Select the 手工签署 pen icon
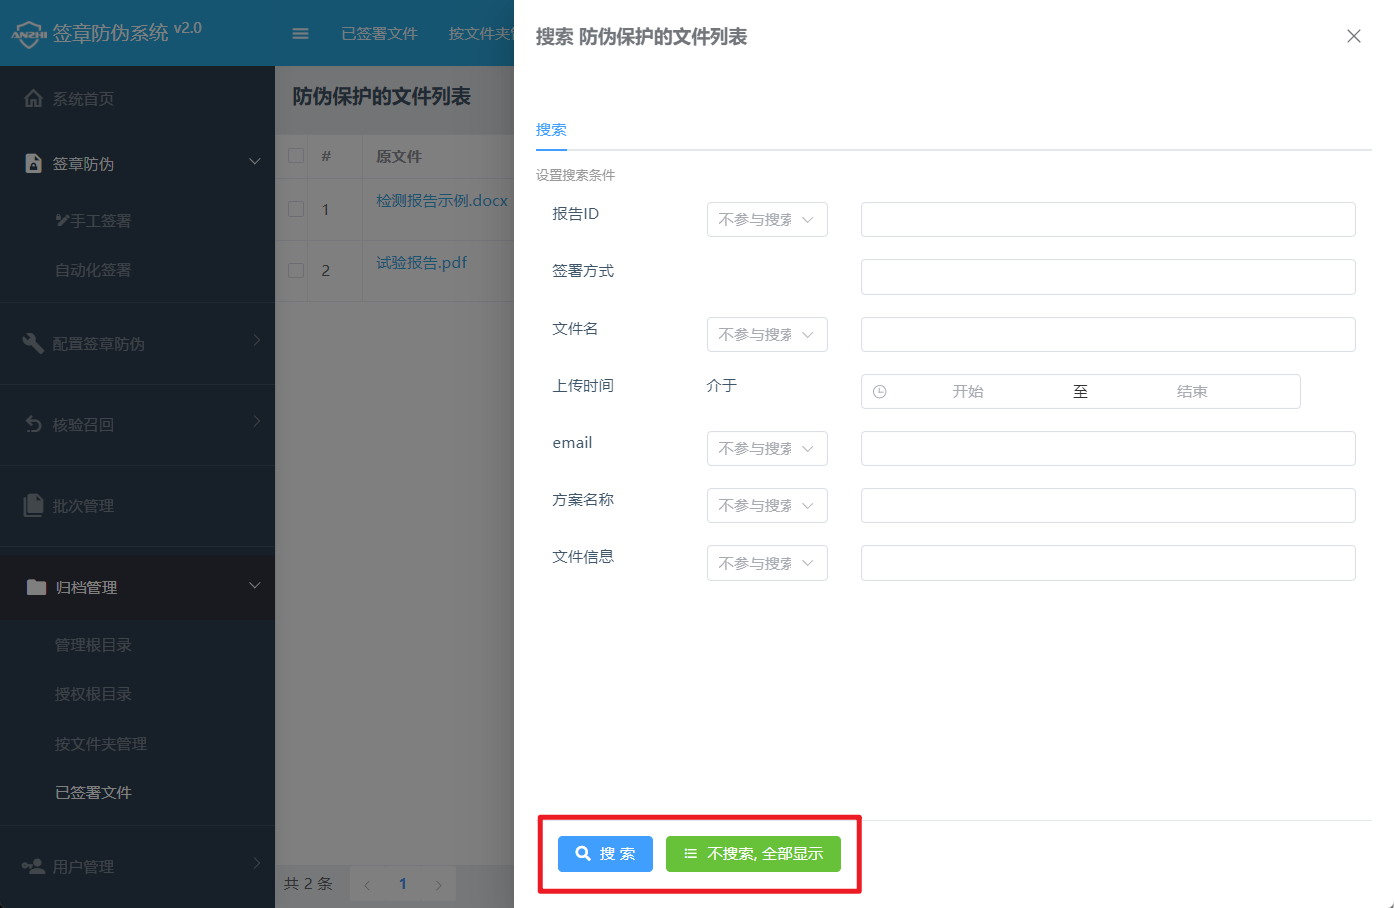This screenshot has width=1394, height=908. click(x=62, y=220)
